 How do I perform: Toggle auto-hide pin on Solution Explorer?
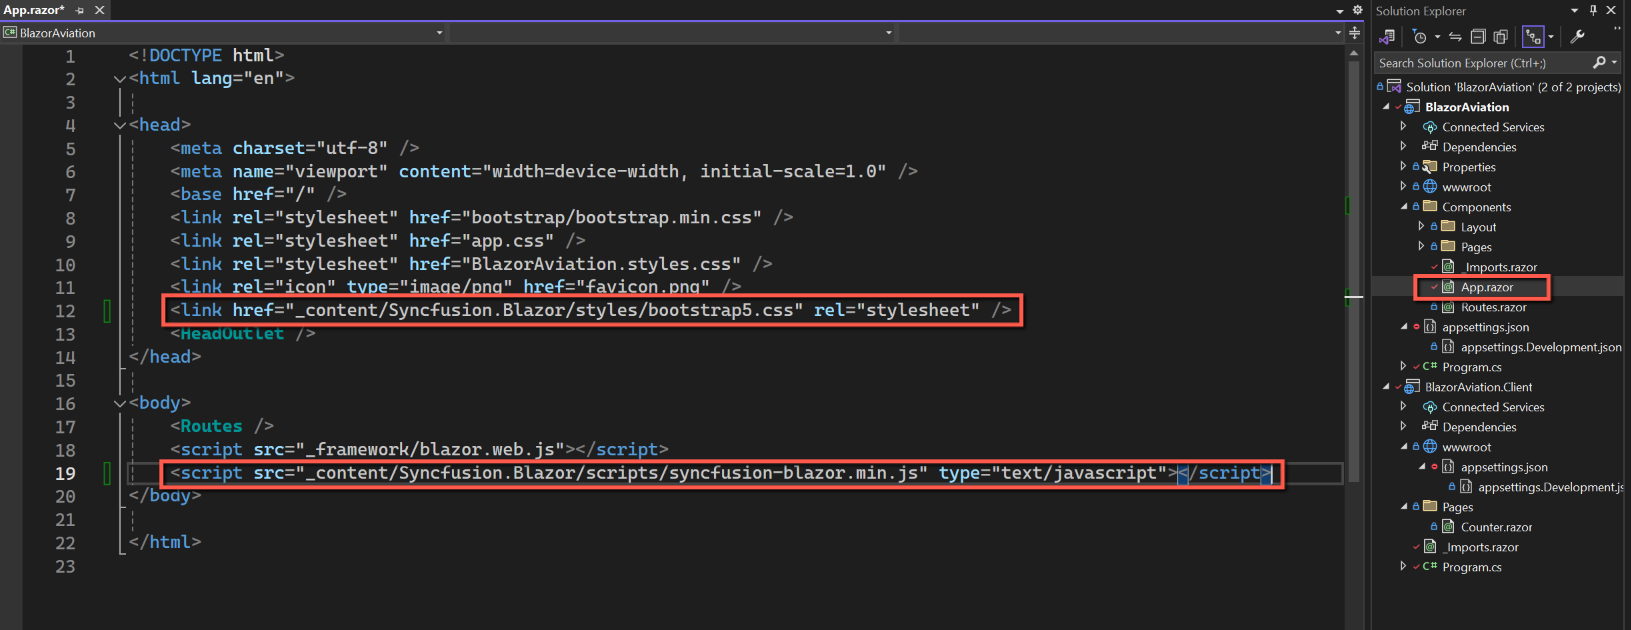coord(1593,10)
